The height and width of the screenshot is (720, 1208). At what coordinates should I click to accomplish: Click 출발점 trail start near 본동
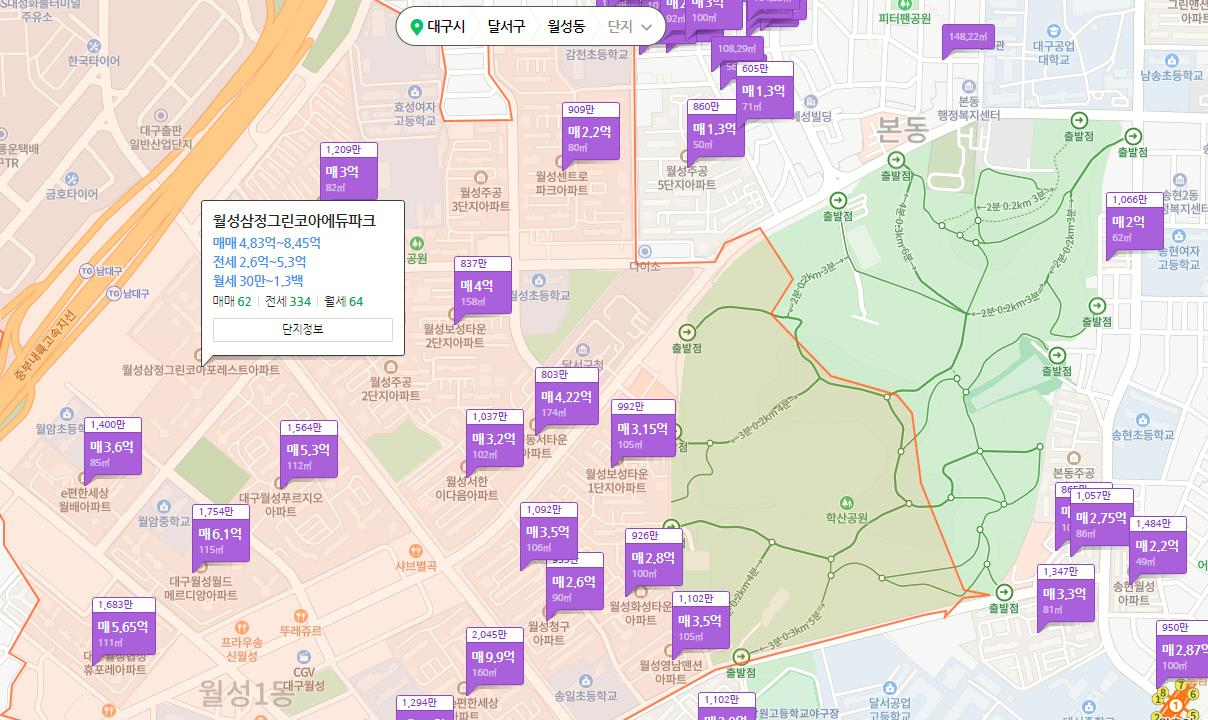tap(896, 158)
